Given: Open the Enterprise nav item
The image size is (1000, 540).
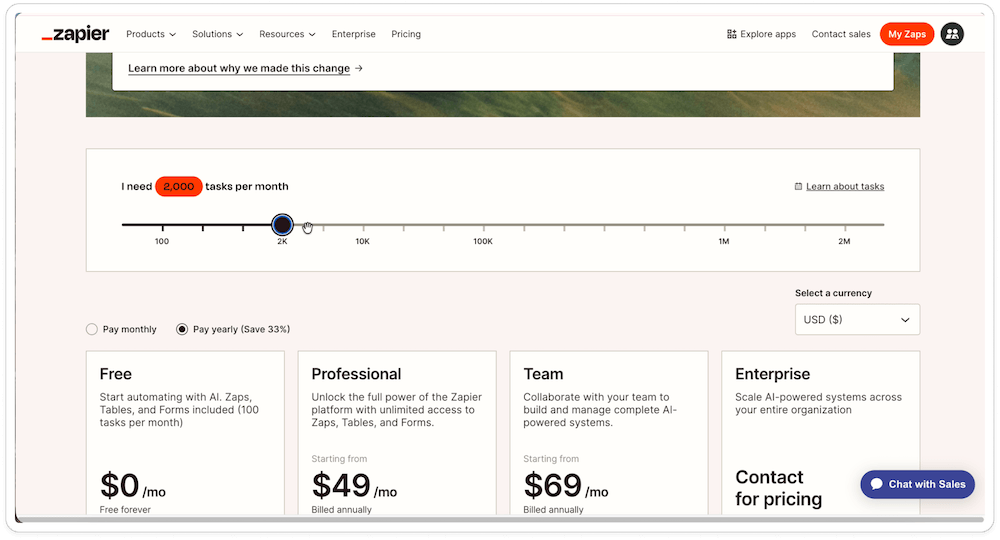Looking at the screenshot, I should [x=353, y=34].
